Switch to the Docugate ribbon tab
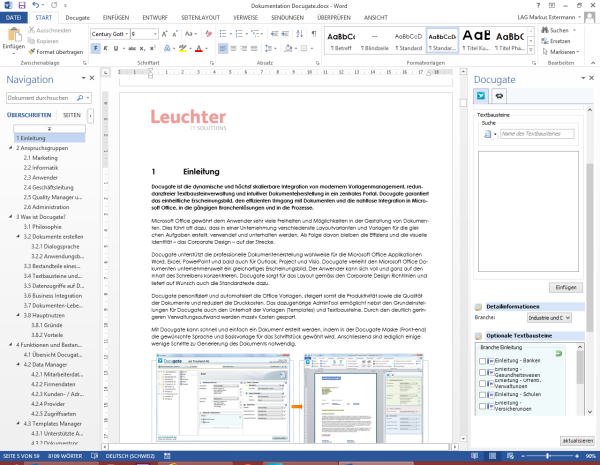The width and height of the screenshot is (600, 465). pos(77,18)
